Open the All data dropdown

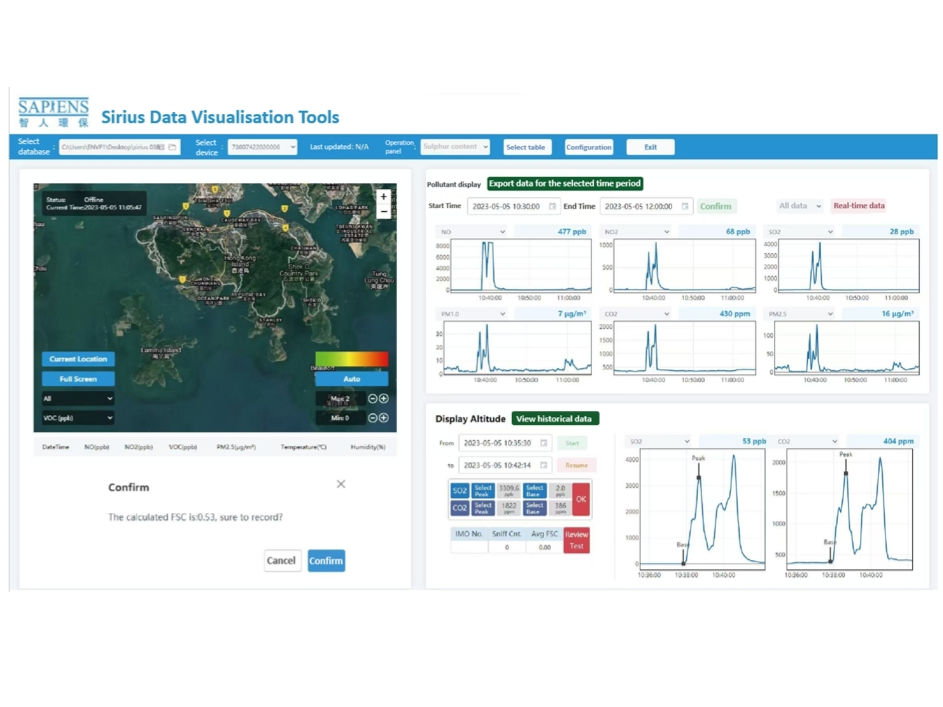pyautogui.click(x=800, y=206)
